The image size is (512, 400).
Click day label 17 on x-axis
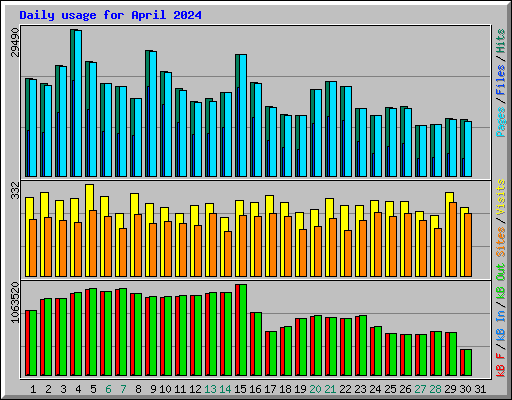pyautogui.click(x=270, y=389)
